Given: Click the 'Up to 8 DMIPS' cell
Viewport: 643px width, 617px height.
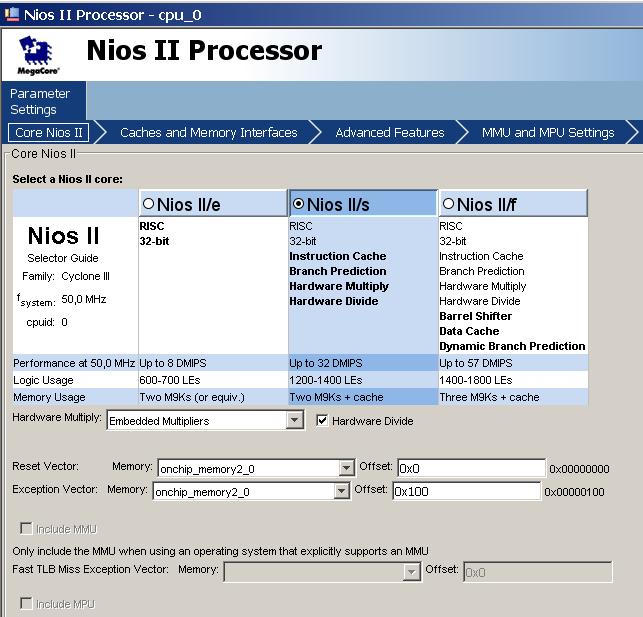Looking at the screenshot, I should point(213,363).
